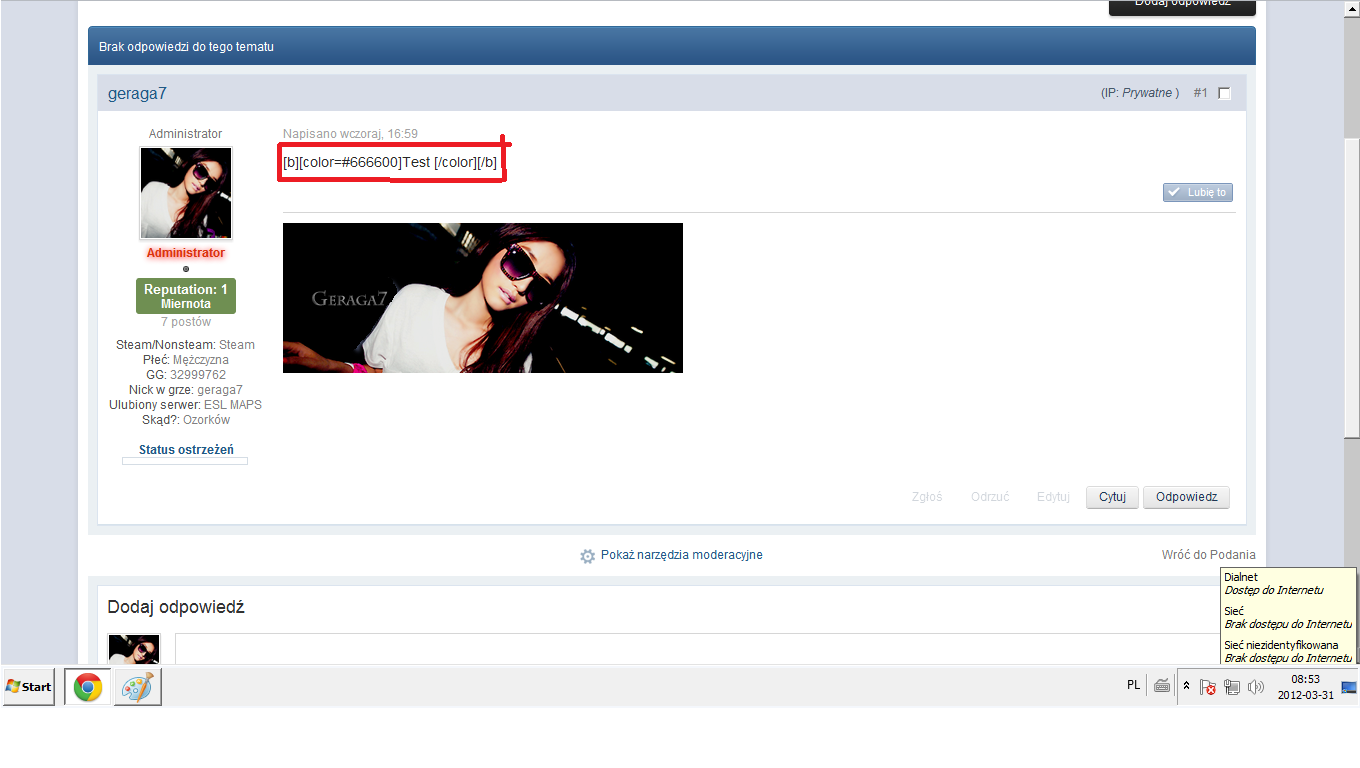This screenshot has height=768, width=1360.
Task: Open the PL input language selector
Action: [1133, 685]
